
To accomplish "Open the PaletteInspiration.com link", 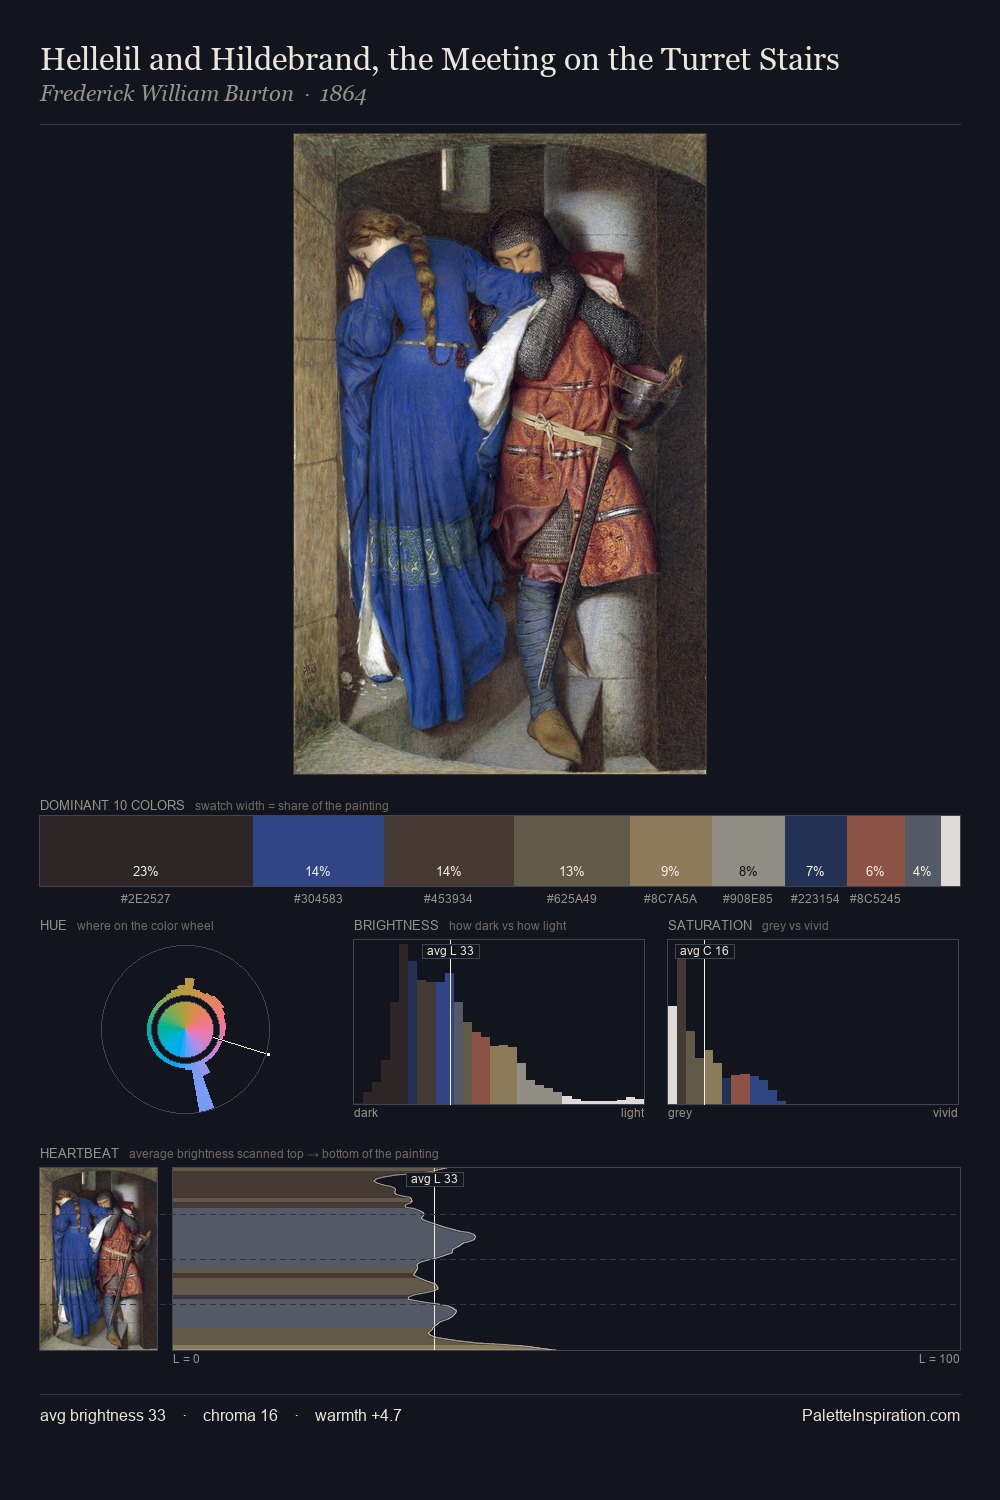I will [x=881, y=1416].
